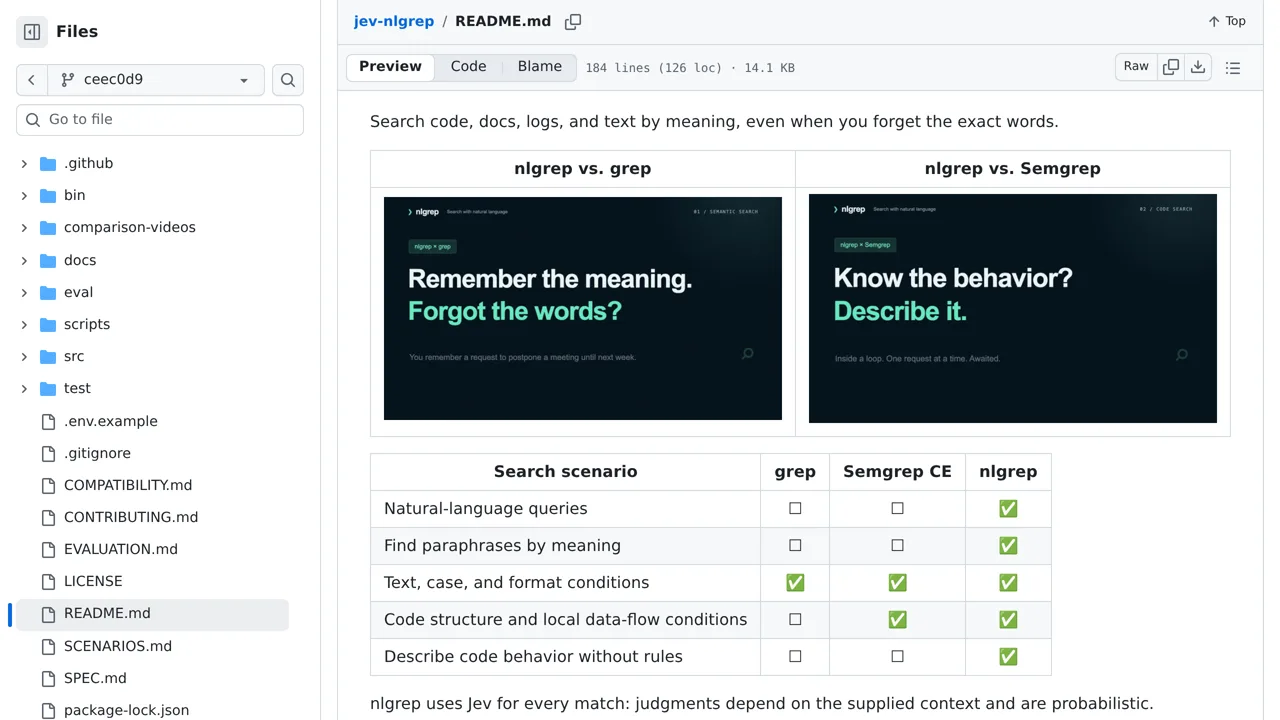The height and width of the screenshot is (720, 1280).
Task: Open the CONTRIBUTING.md file
Action: pyautogui.click(x=131, y=518)
